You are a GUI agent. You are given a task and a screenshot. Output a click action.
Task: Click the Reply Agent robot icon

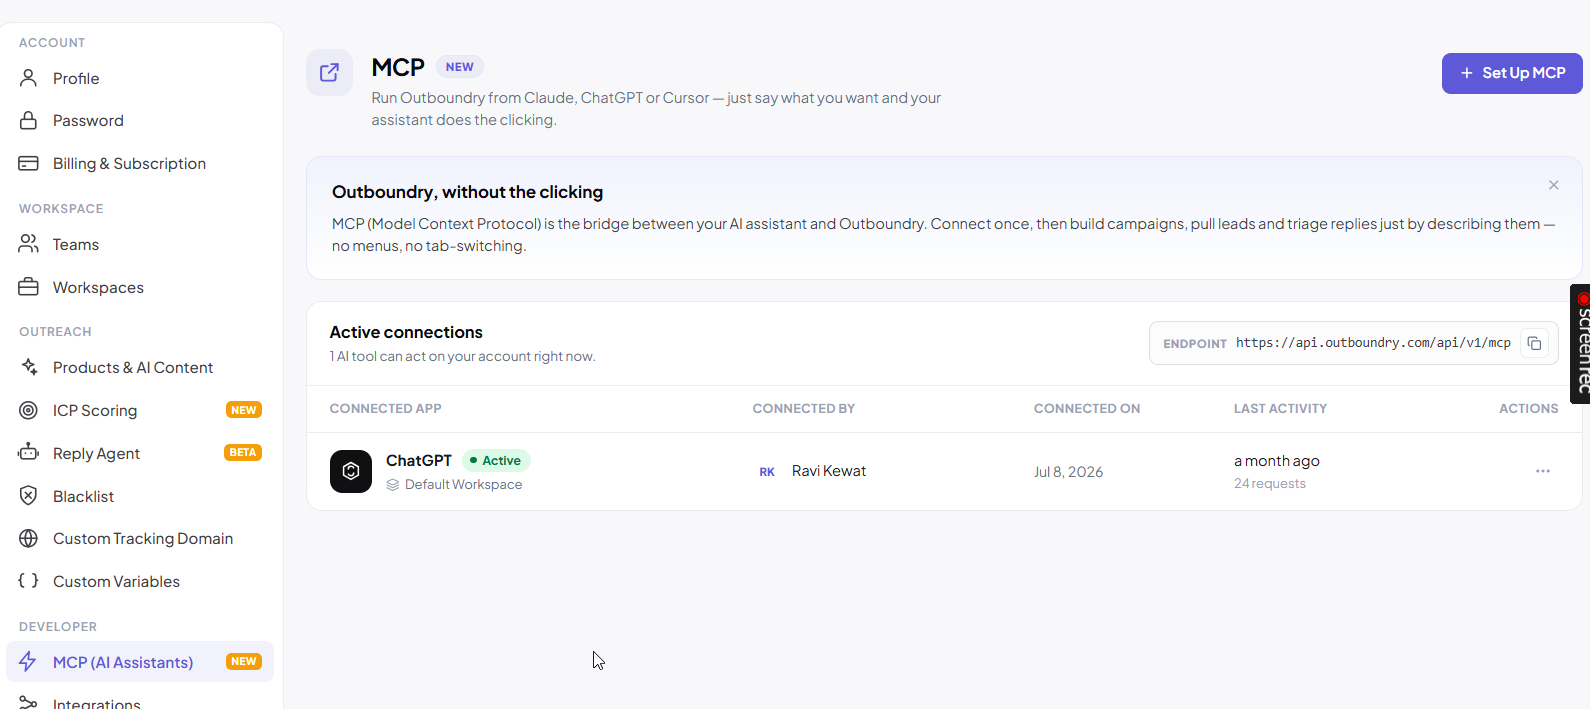(x=29, y=452)
